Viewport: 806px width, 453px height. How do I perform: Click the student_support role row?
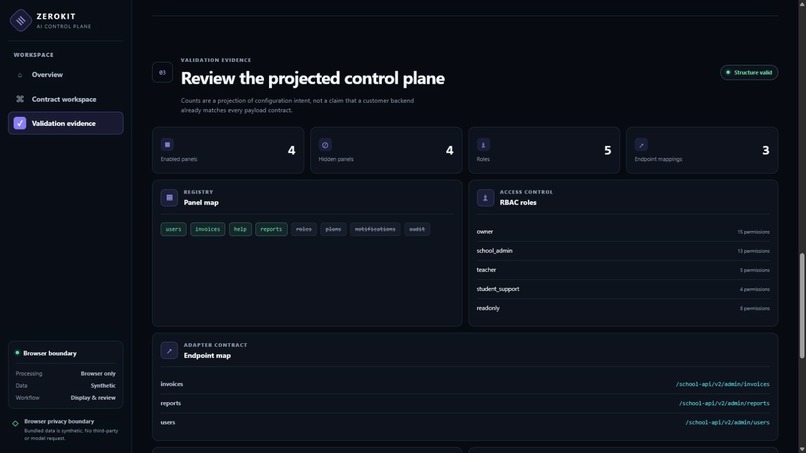(x=623, y=289)
